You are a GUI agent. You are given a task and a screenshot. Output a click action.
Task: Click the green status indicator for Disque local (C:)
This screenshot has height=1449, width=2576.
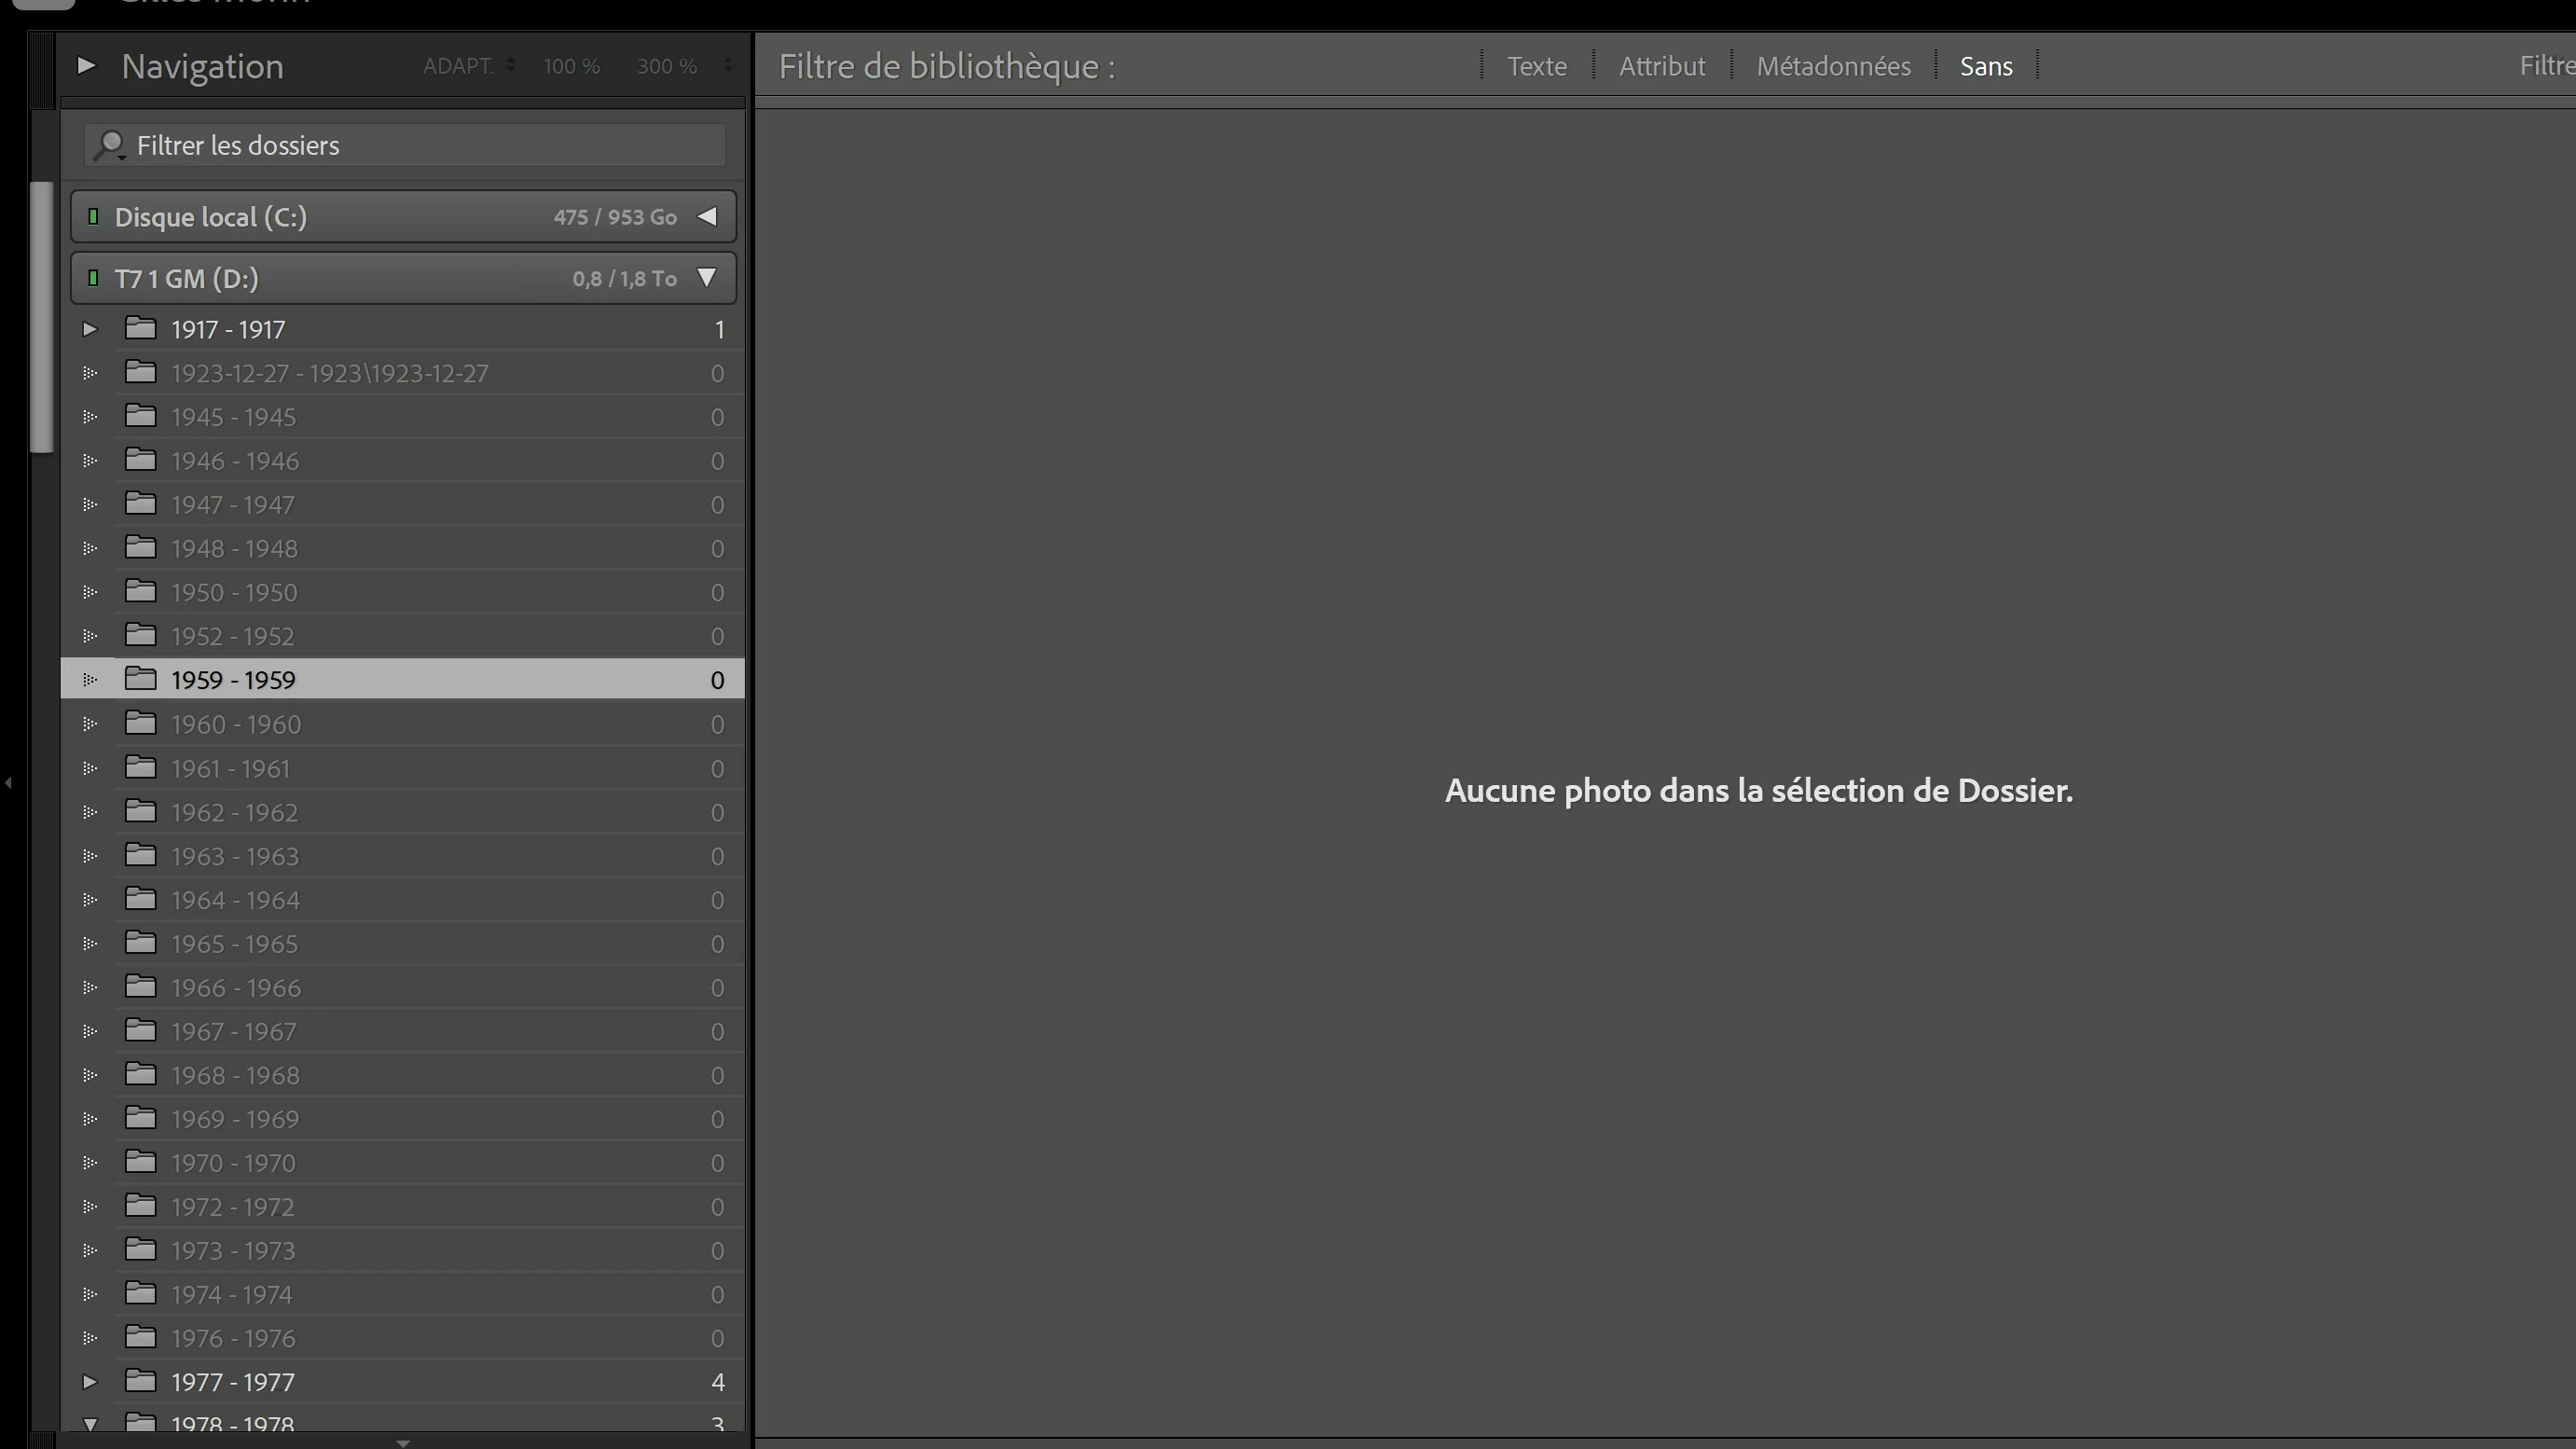(93, 217)
